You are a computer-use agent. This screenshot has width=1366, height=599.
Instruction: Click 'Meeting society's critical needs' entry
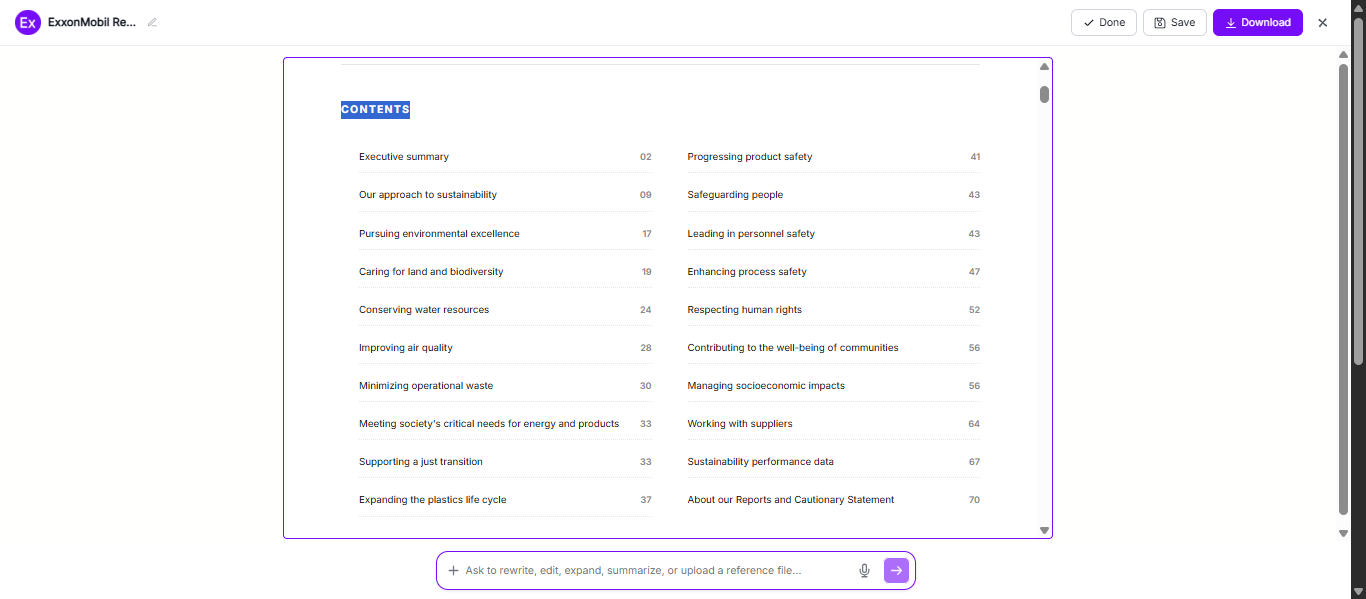click(489, 424)
